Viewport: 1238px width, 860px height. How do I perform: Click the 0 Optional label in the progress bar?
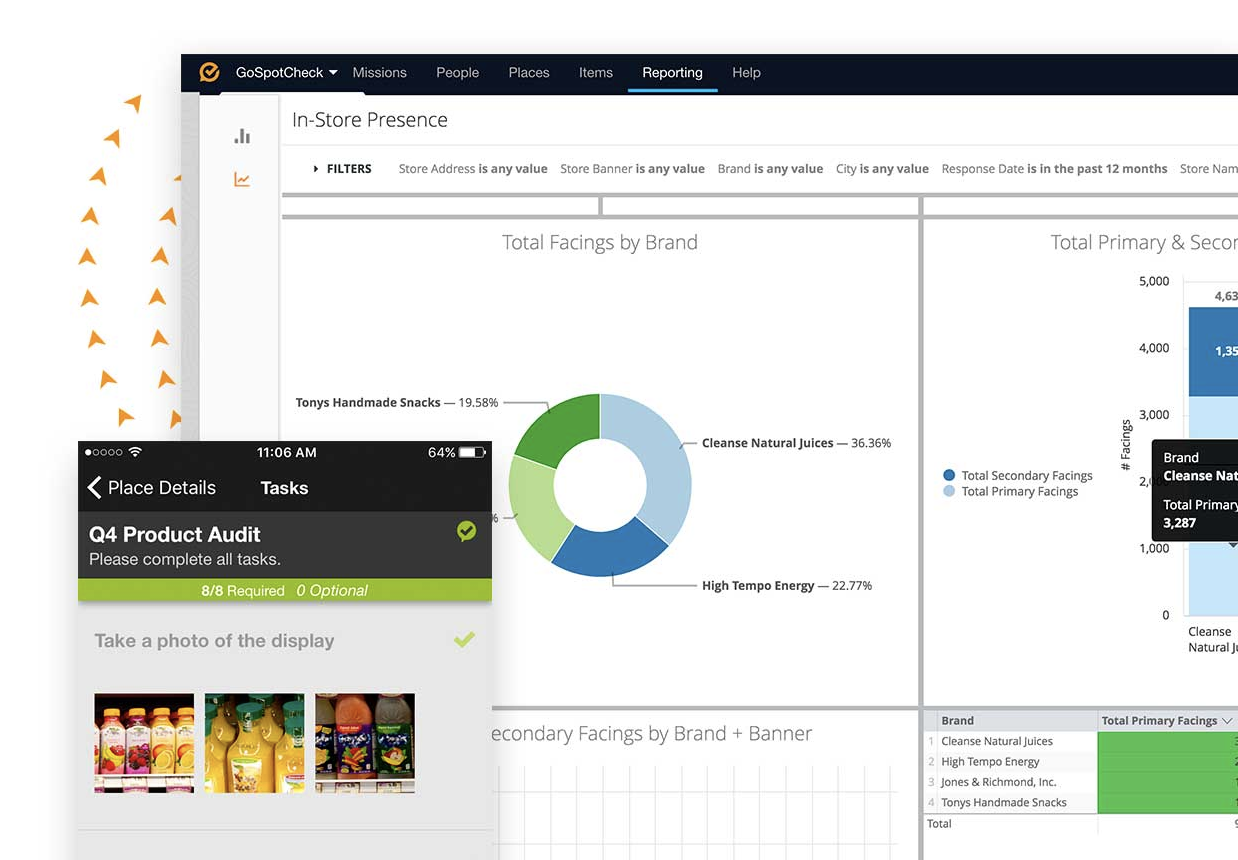[332, 590]
